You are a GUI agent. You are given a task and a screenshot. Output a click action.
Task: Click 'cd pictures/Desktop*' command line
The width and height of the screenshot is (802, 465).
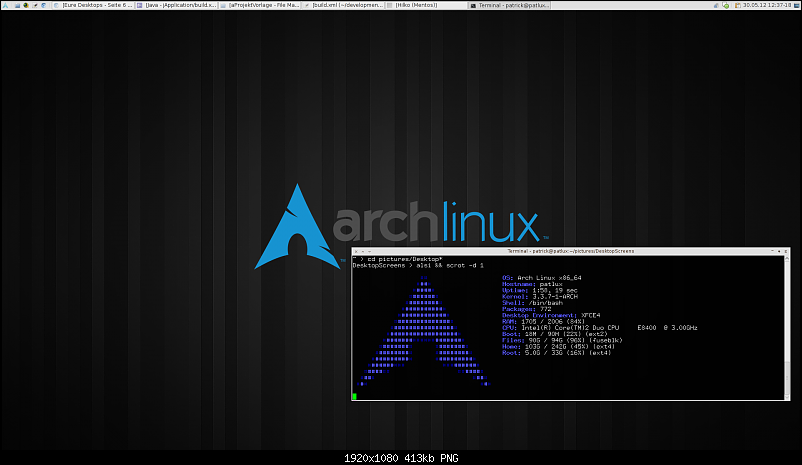(404, 259)
